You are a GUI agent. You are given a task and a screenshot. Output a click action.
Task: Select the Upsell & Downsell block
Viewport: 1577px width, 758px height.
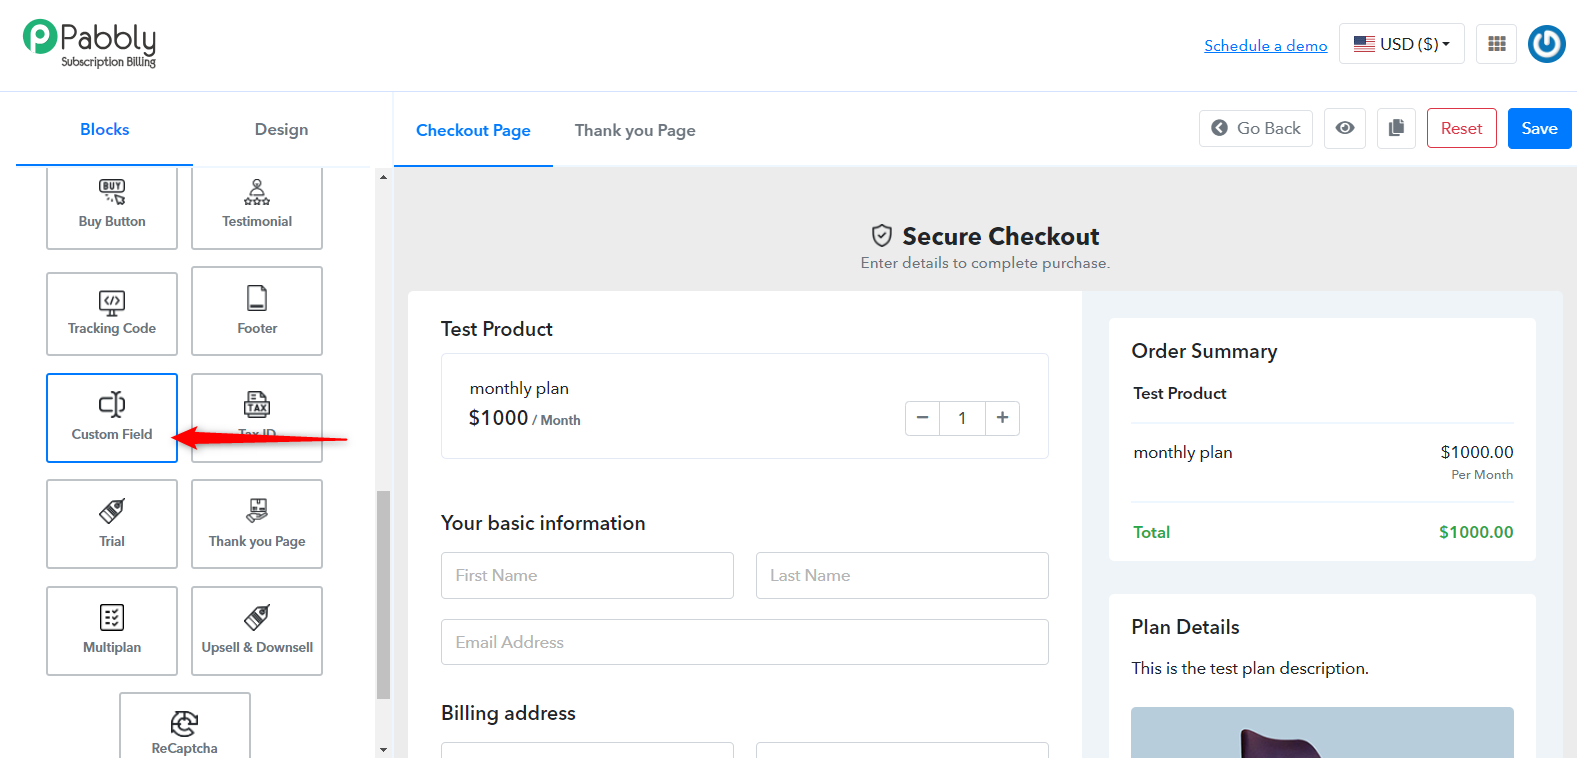257,631
